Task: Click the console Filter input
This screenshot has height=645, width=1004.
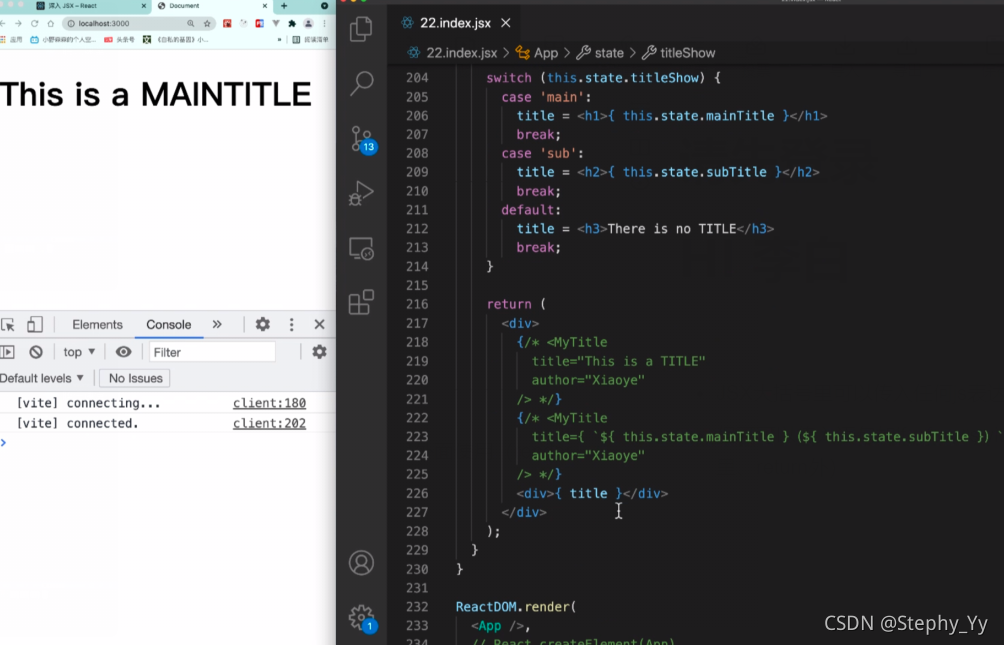Action: tap(212, 352)
